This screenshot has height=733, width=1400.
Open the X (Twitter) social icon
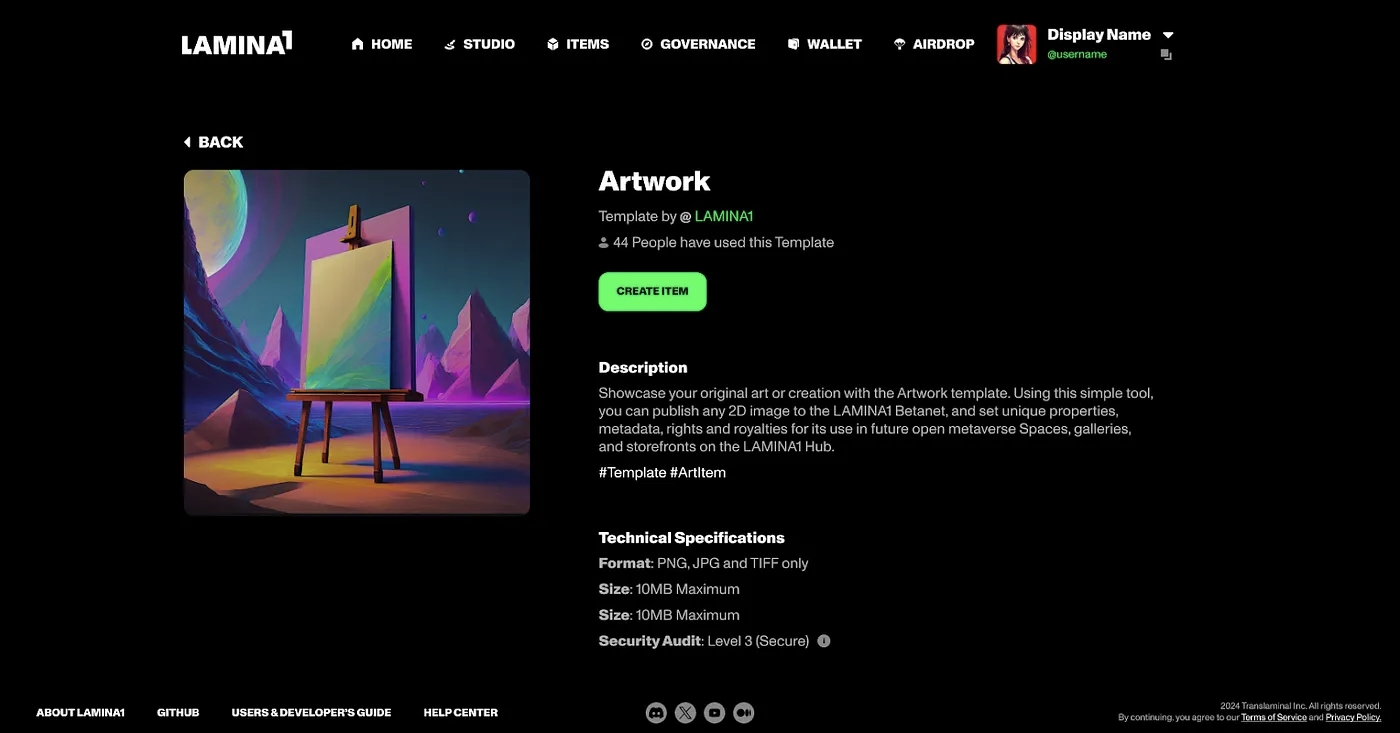[x=685, y=713]
